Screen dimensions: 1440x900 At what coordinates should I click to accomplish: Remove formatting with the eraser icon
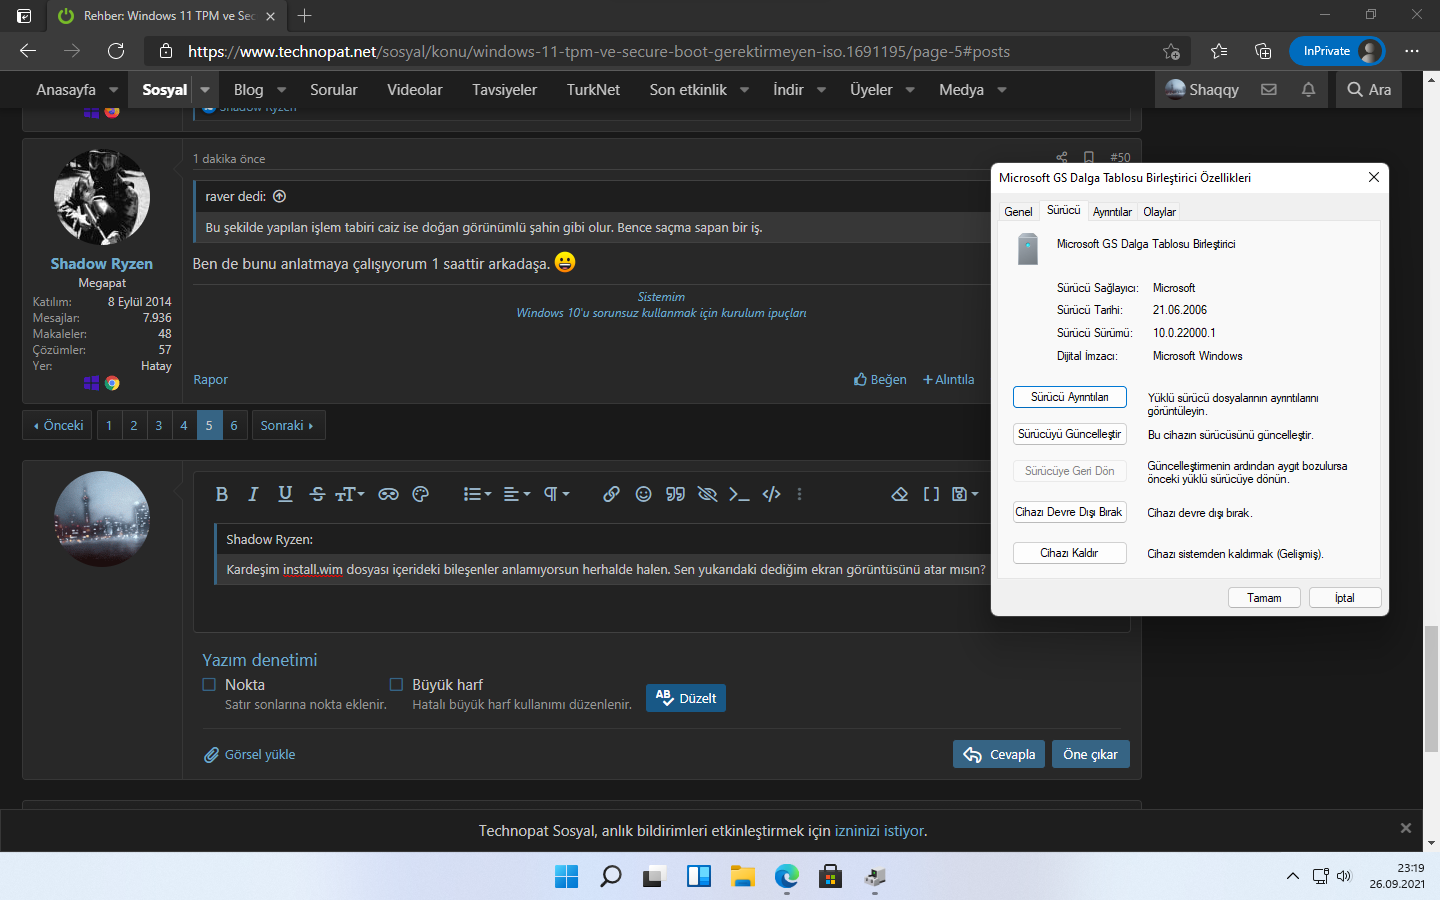(899, 494)
